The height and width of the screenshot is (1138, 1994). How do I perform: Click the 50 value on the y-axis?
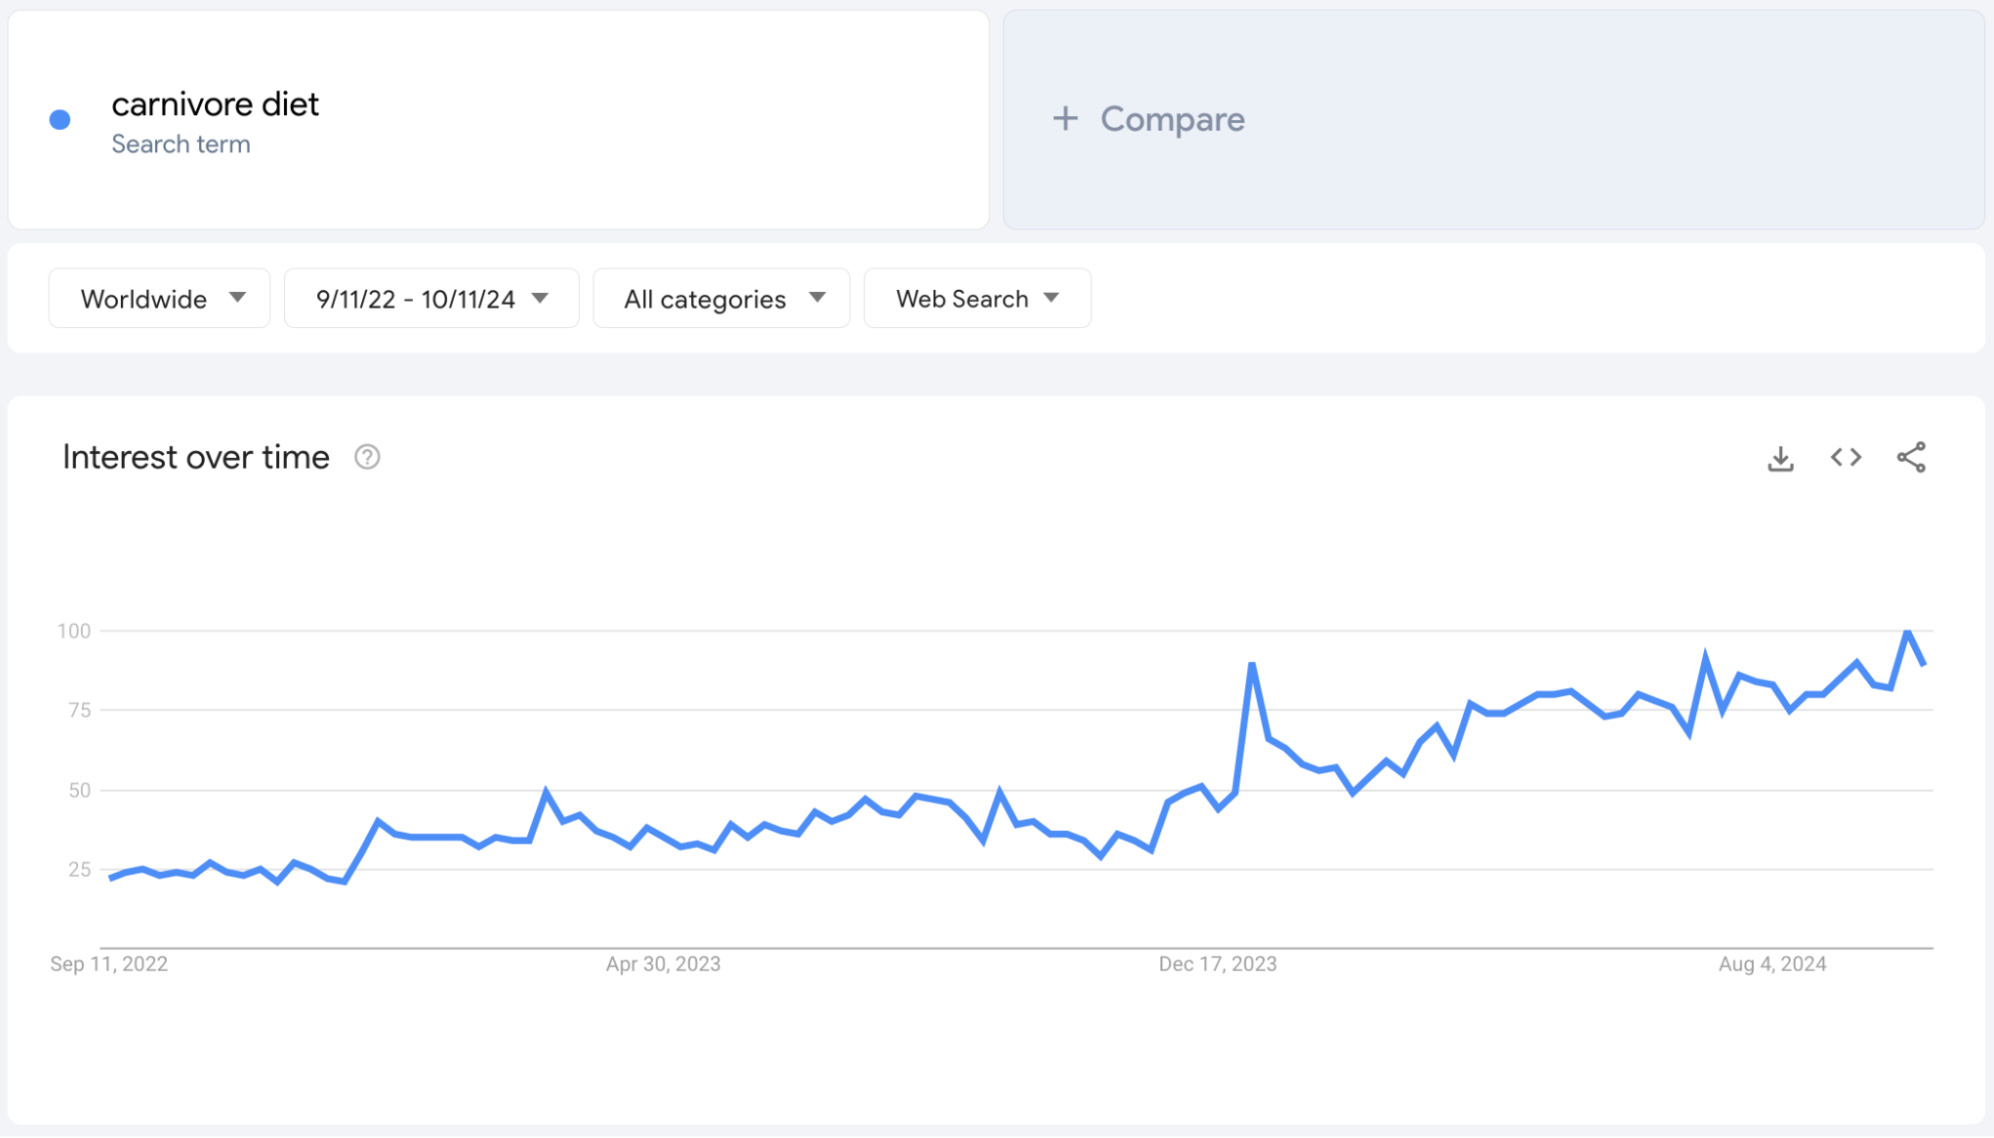[x=79, y=790]
